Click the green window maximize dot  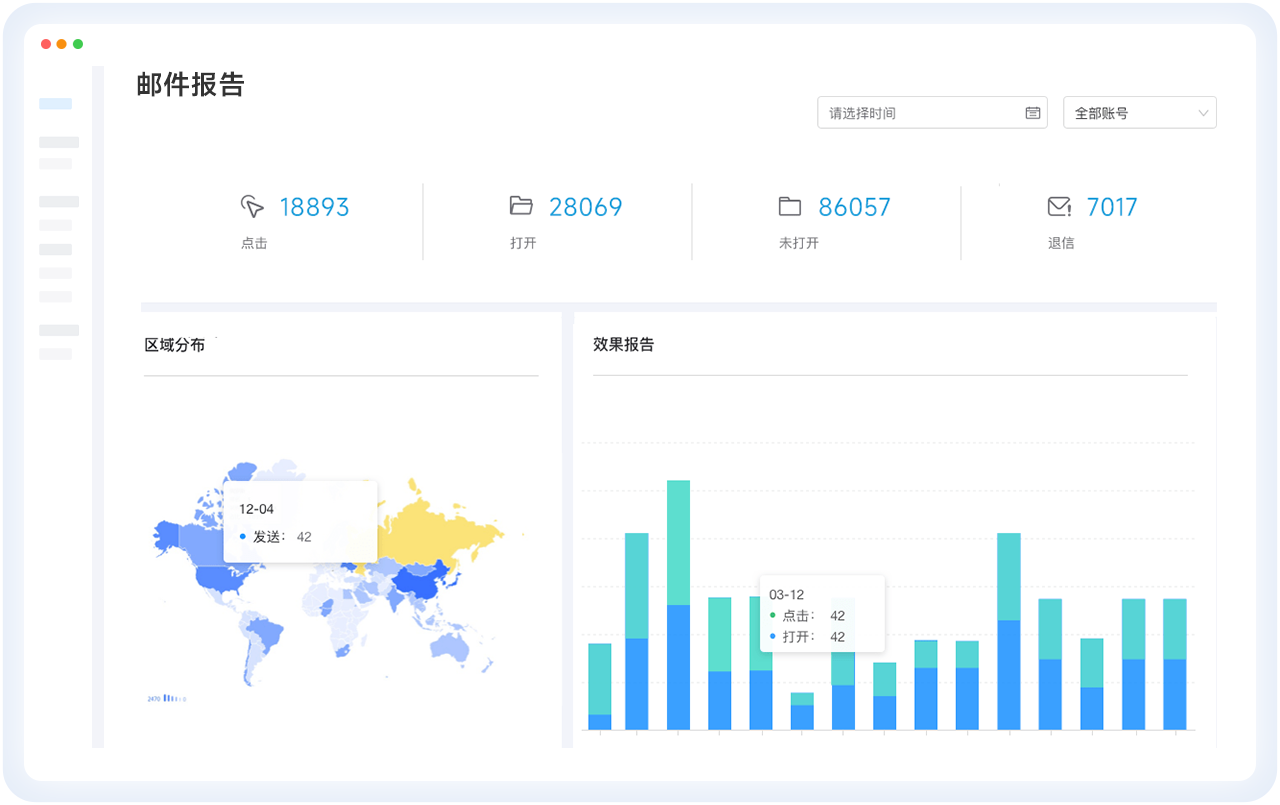coord(78,44)
